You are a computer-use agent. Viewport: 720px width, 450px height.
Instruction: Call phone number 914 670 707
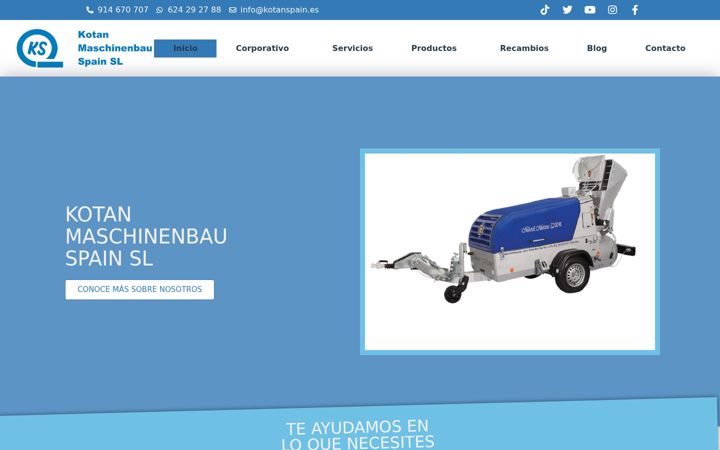(x=123, y=10)
